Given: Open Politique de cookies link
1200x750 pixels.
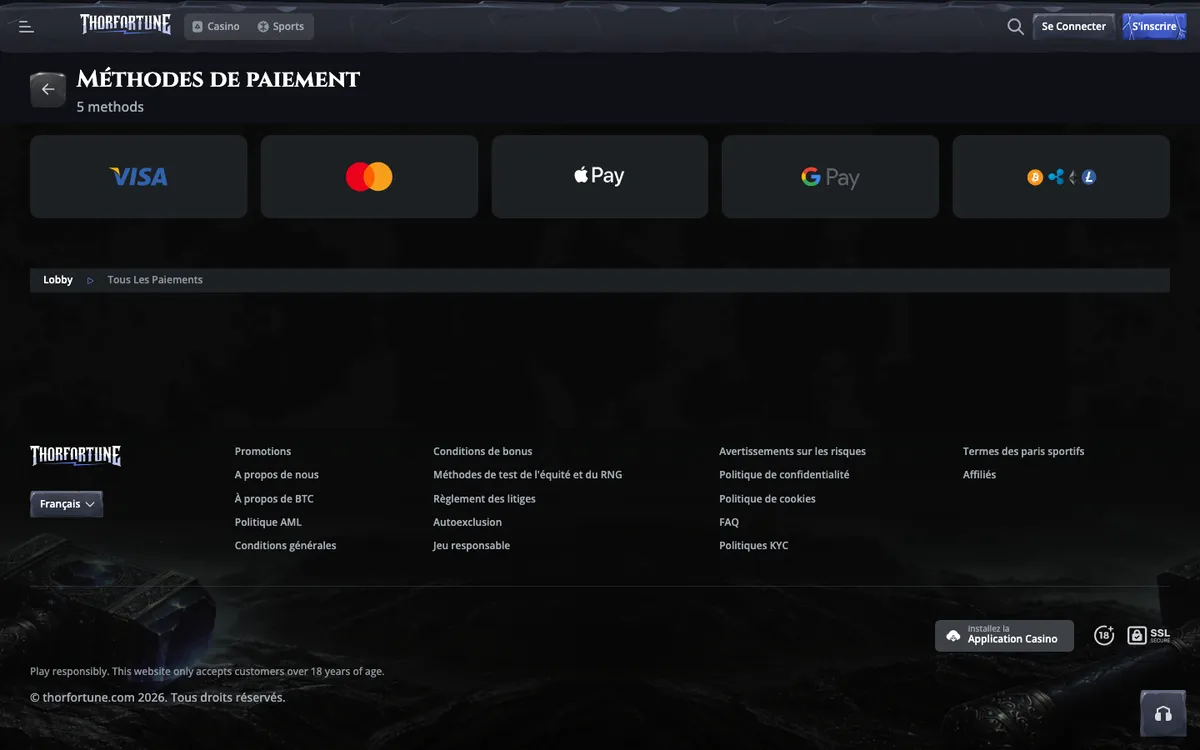Looking at the screenshot, I should click(767, 499).
